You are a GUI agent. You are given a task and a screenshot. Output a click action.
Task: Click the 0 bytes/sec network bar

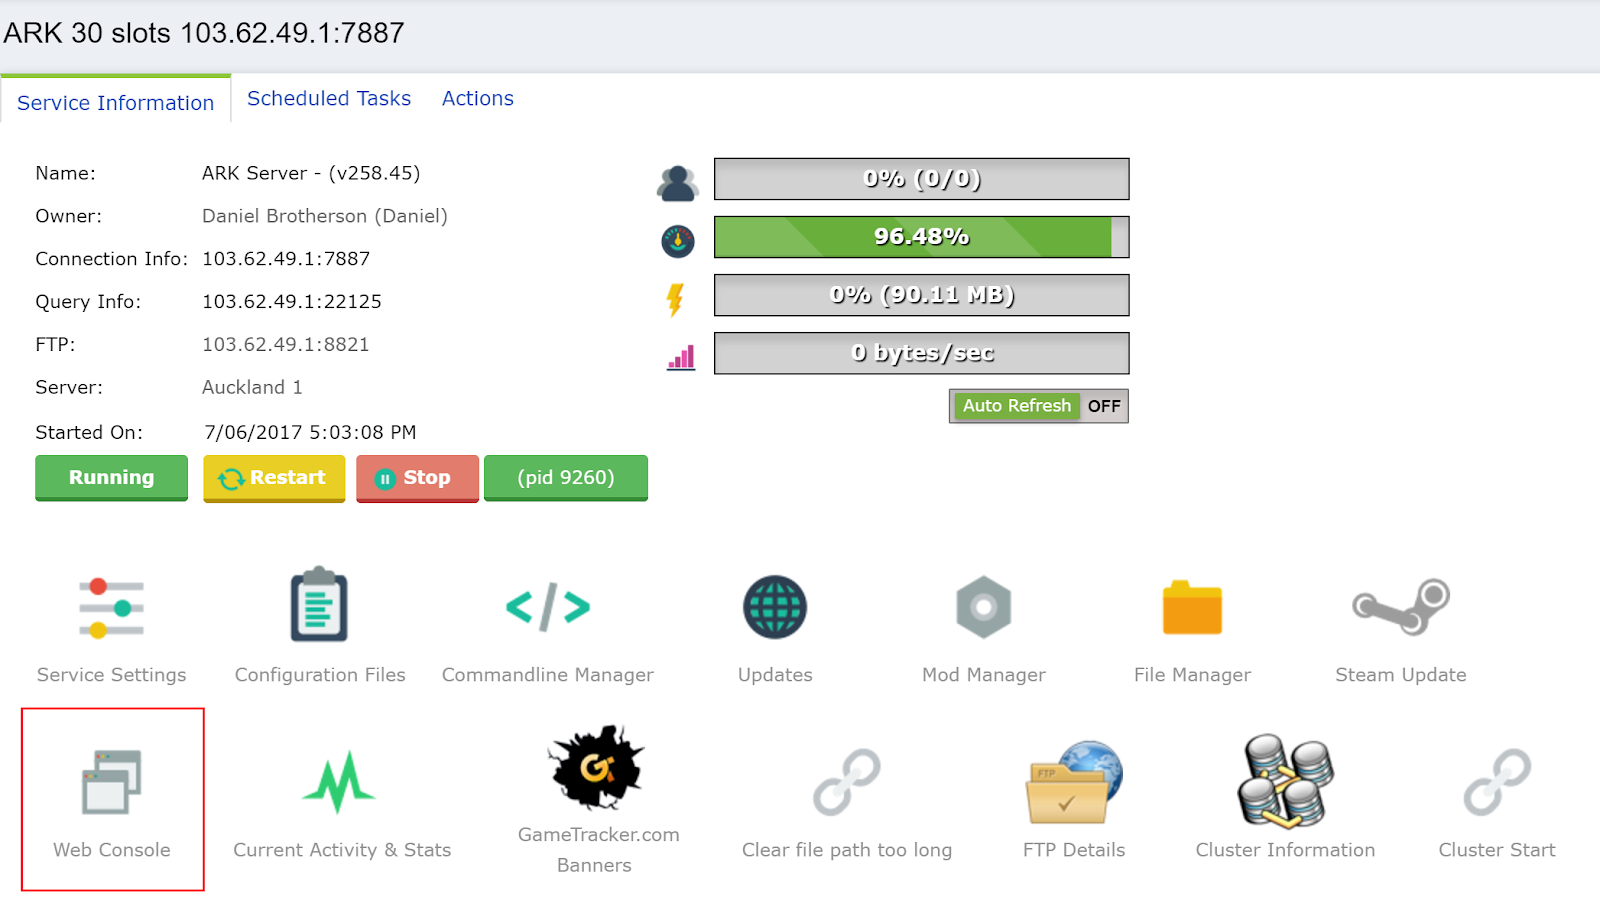(922, 353)
